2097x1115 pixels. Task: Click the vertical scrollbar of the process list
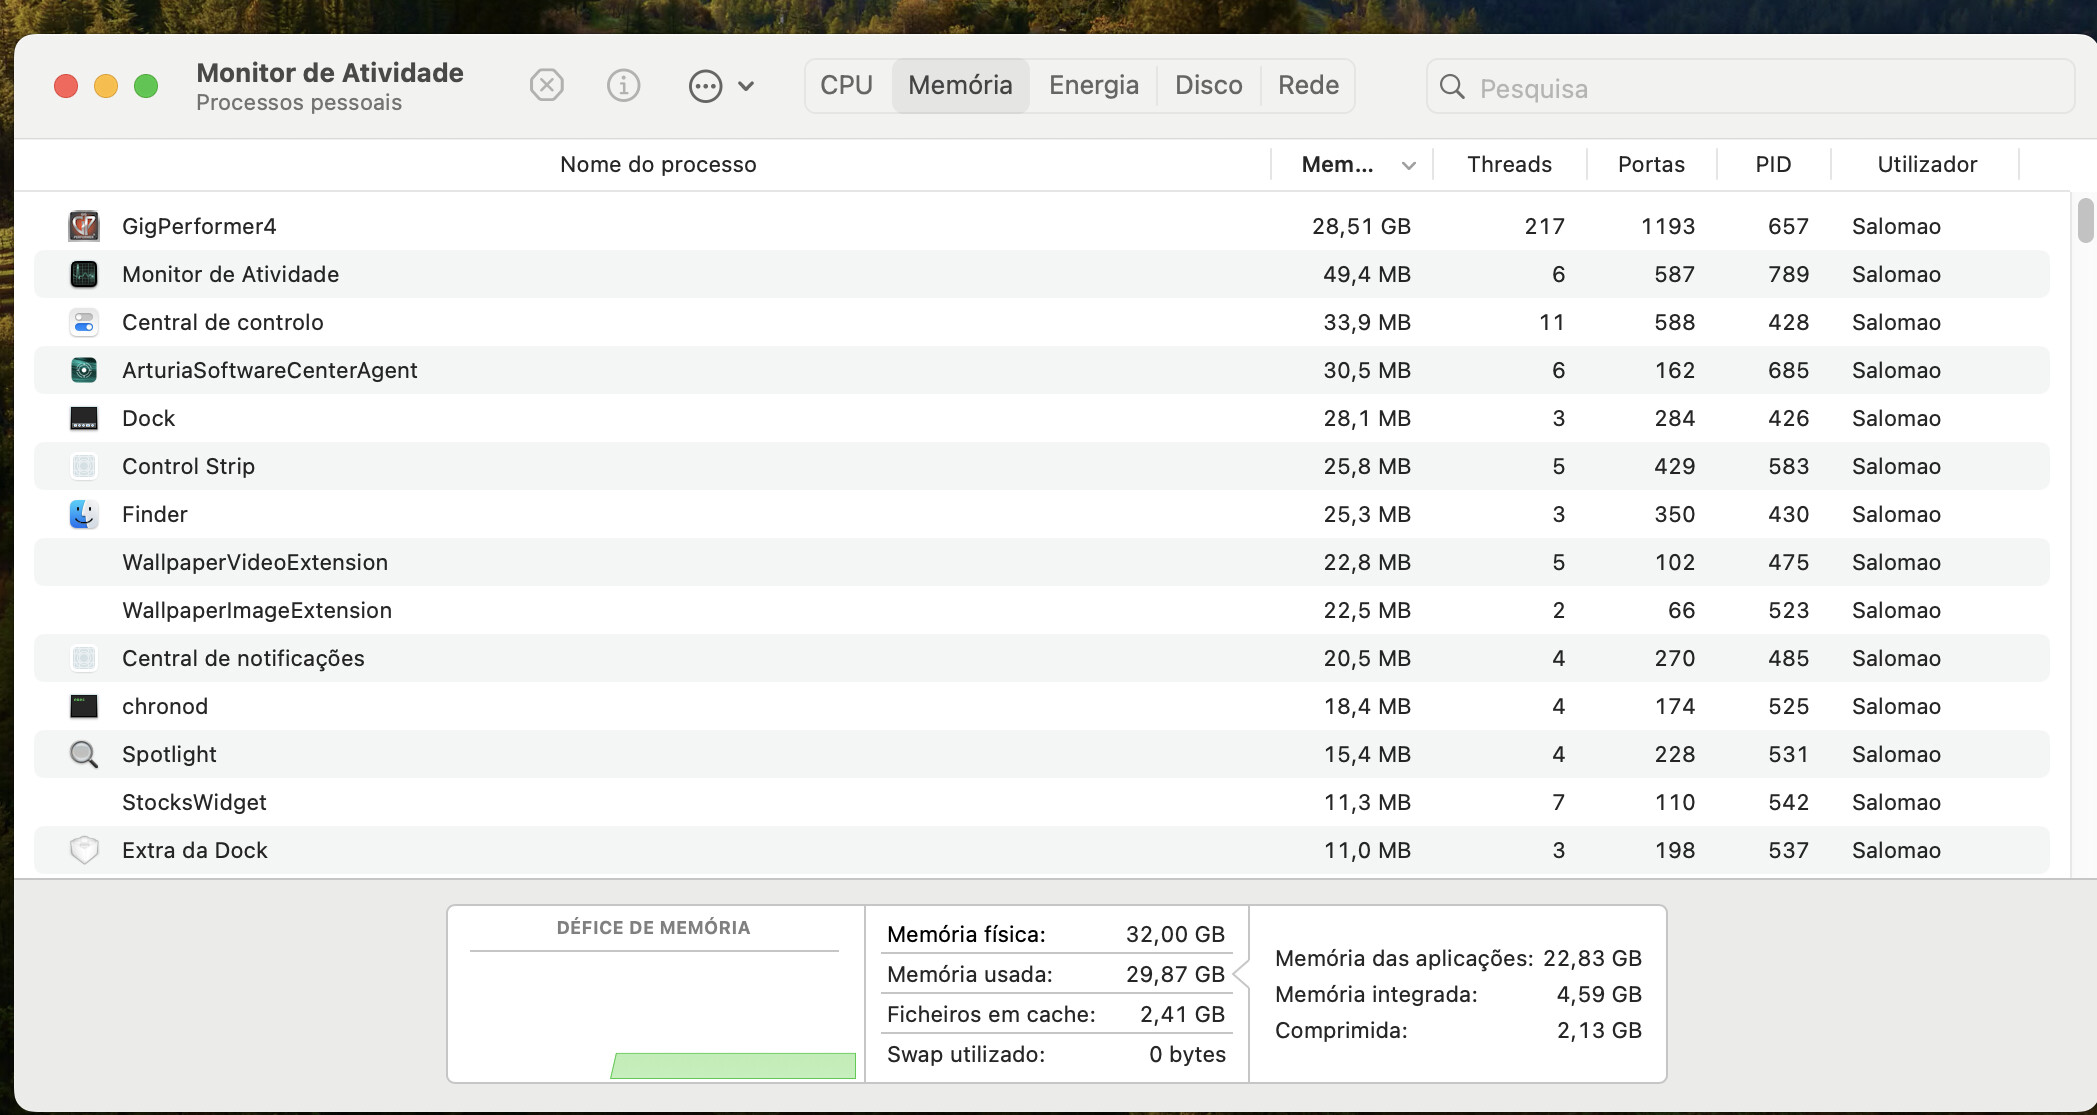pos(2085,221)
